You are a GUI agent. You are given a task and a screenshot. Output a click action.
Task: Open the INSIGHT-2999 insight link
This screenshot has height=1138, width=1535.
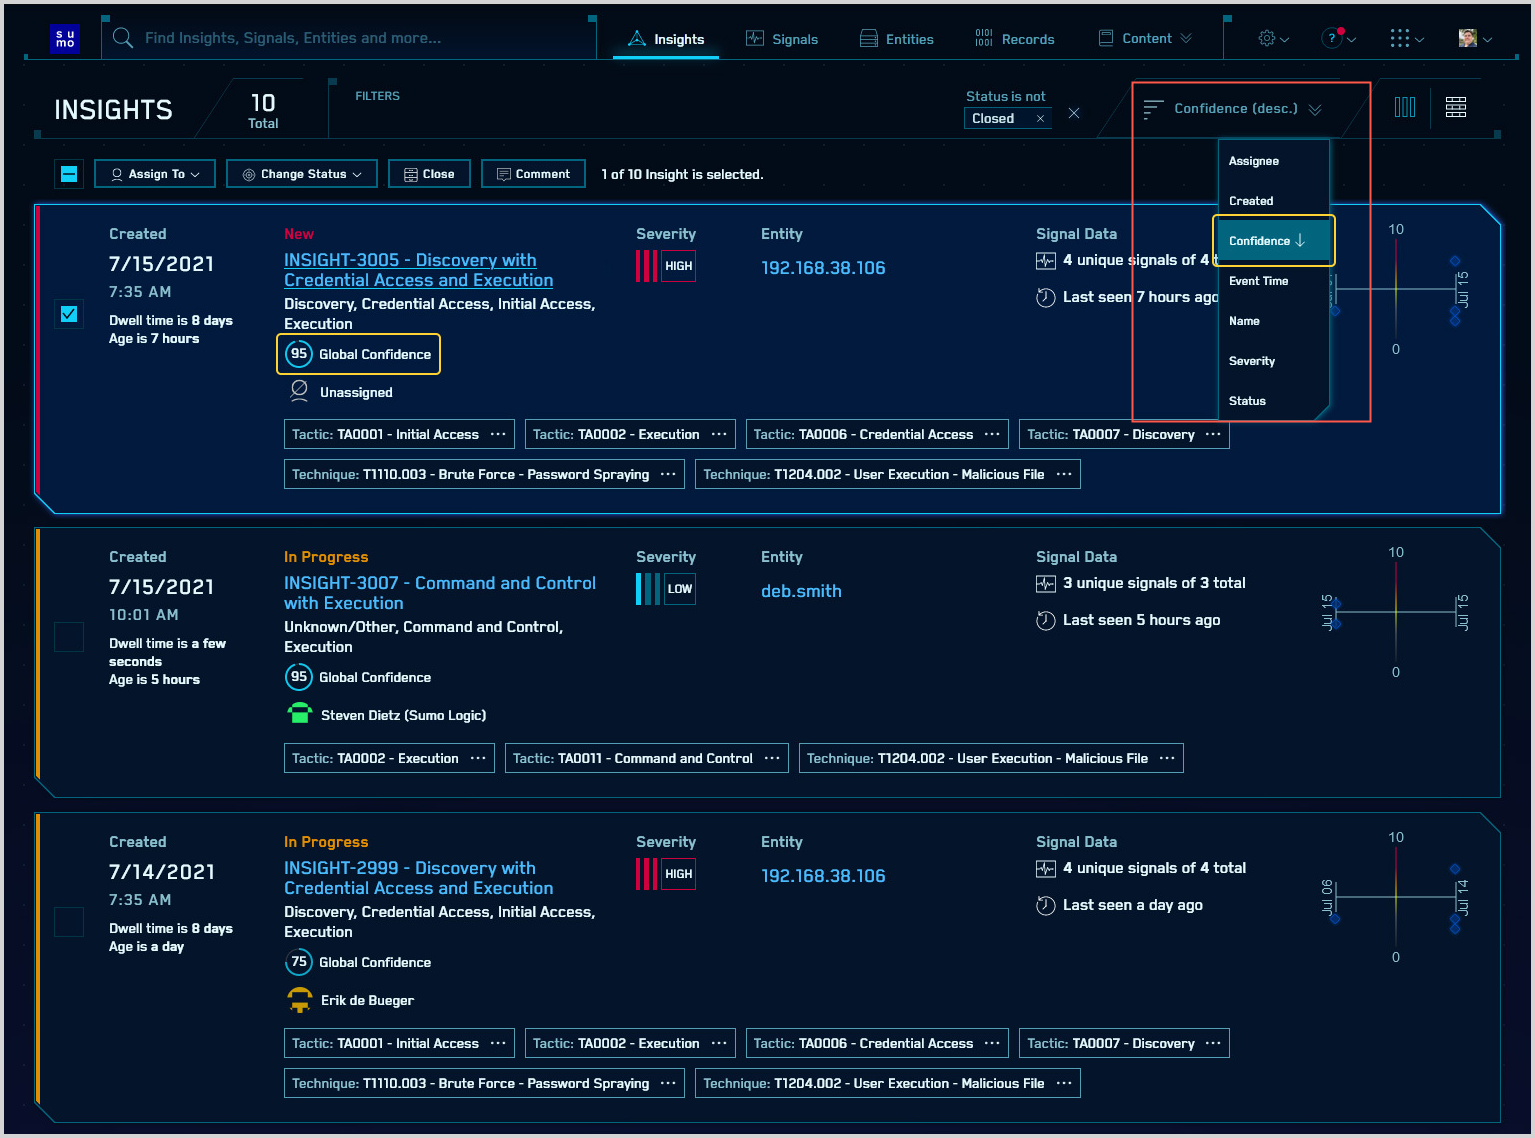(x=418, y=878)
